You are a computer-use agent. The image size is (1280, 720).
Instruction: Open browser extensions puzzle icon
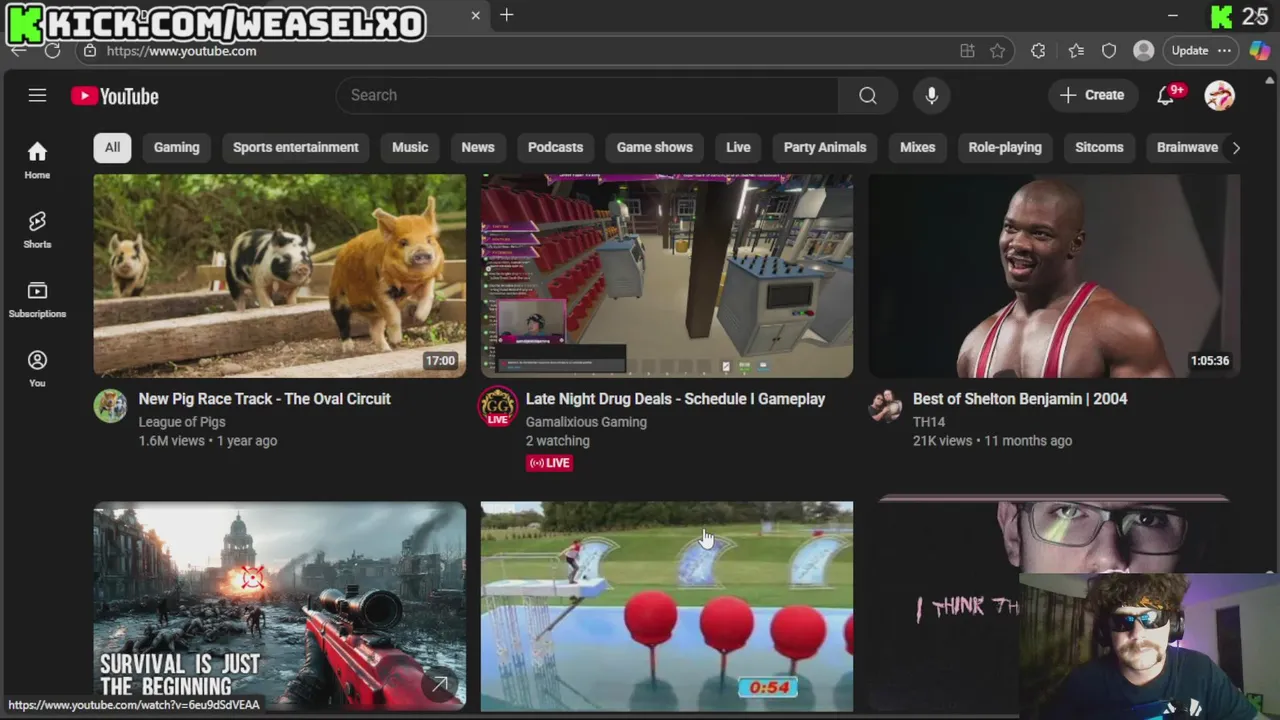tap(1038, 51)
